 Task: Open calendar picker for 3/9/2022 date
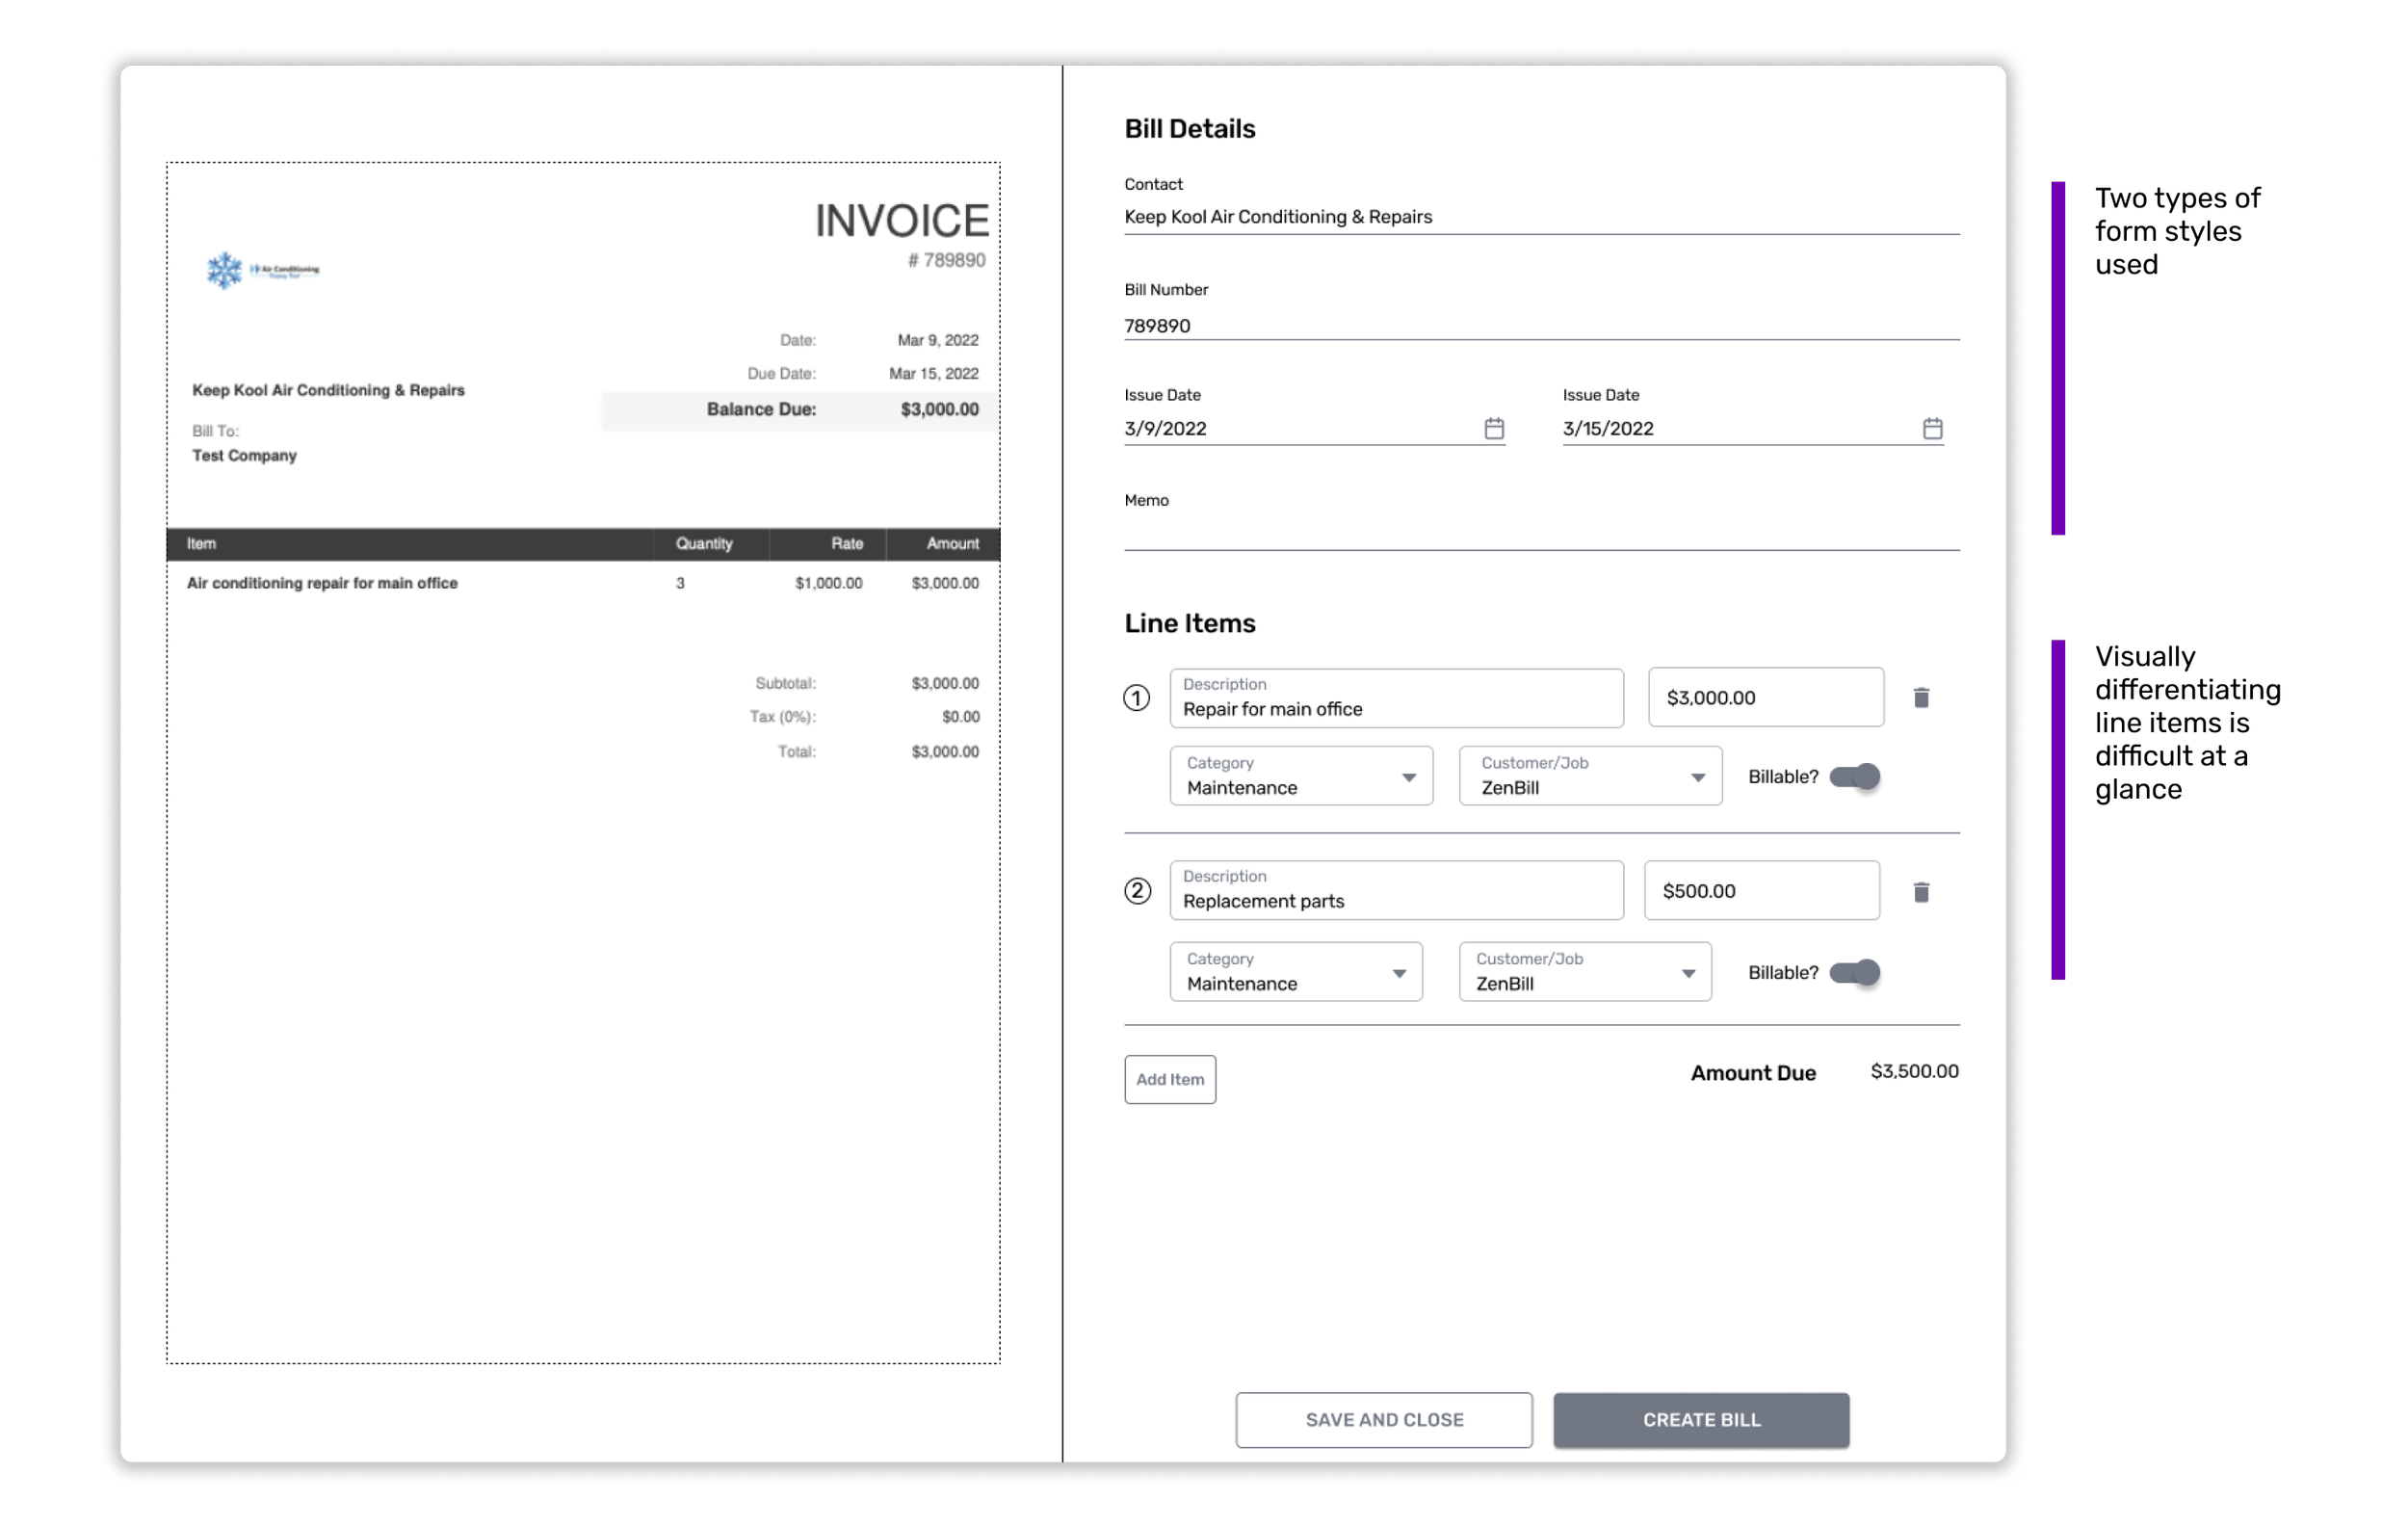click(x=1493, y=429)
